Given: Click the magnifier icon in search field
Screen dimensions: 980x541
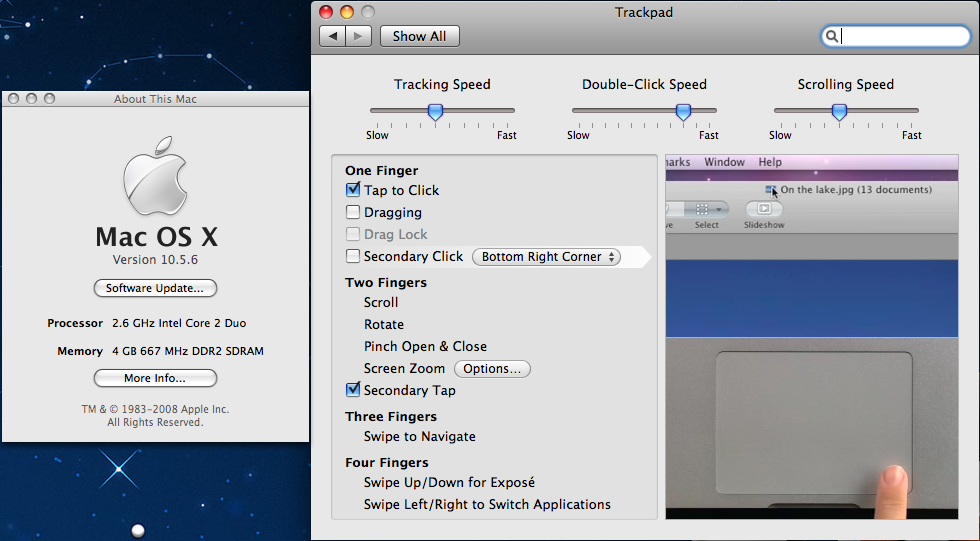Looking at the screenshot, I should click(832, 36).
